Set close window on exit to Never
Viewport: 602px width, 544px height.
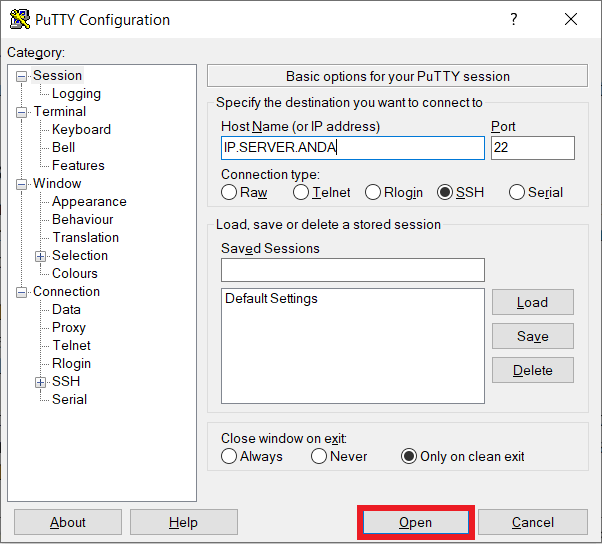319,457
